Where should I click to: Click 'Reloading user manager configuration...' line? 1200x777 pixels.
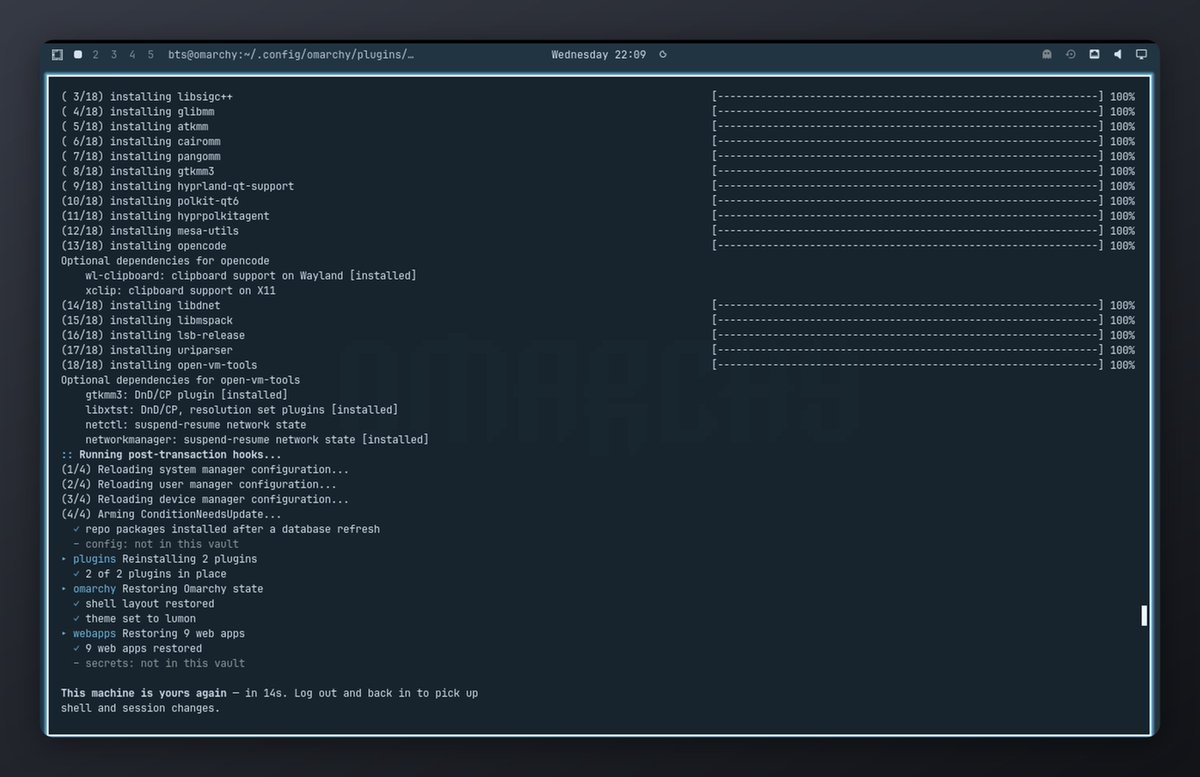(199, 485)
